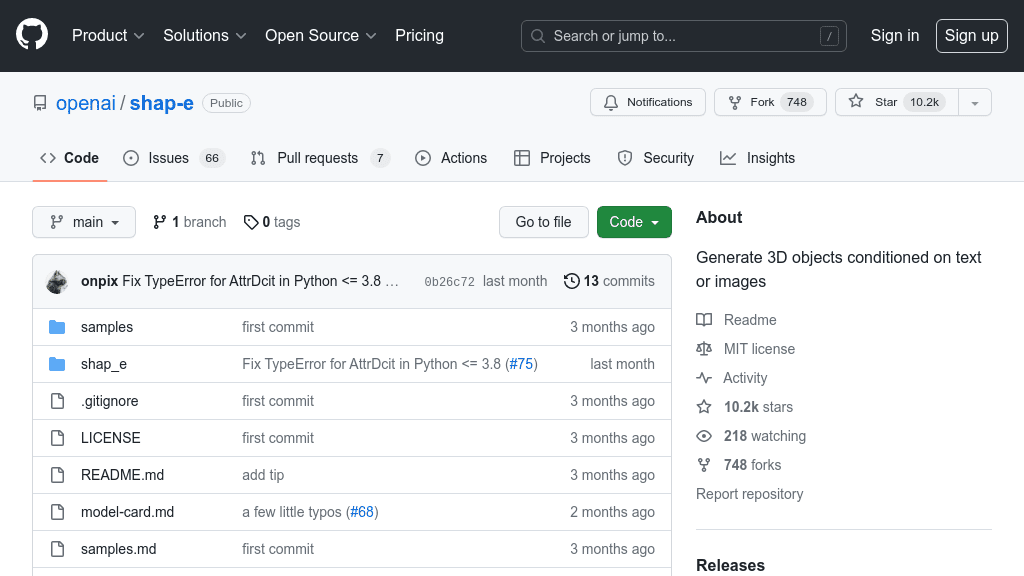Expand the star lists dropdown arrow
This screenshot has height=576, width=1024.
[x=975, y=102]
